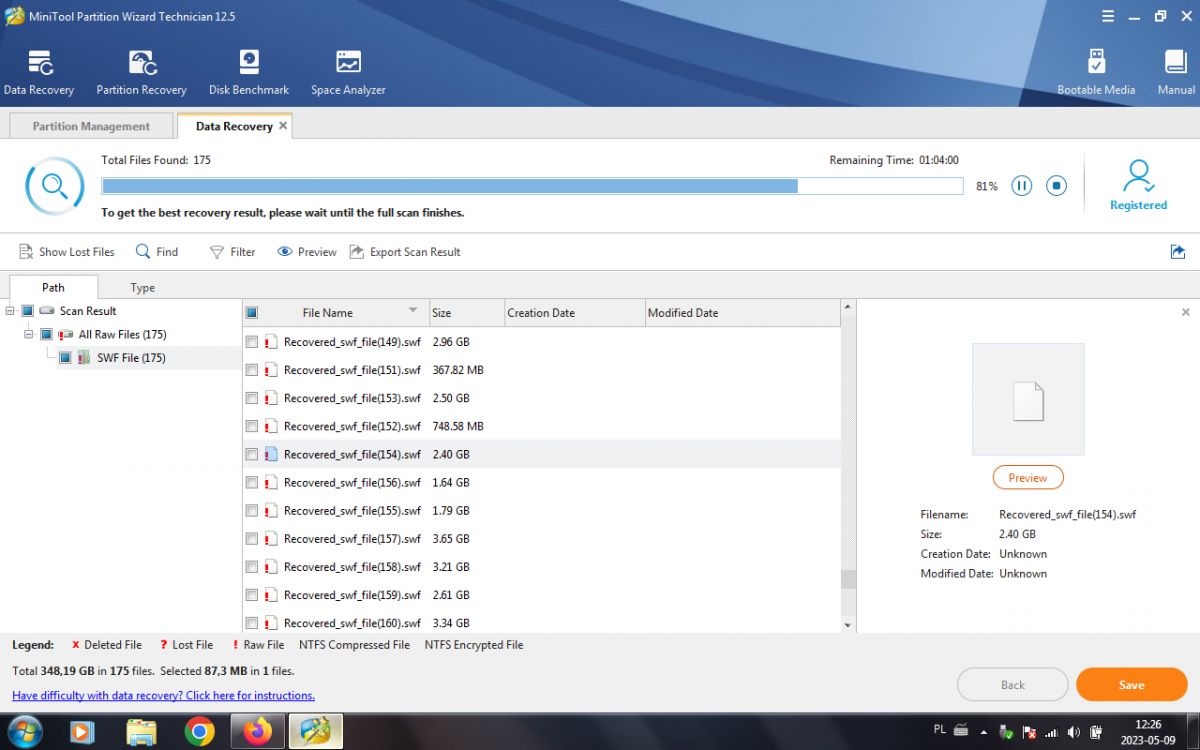Switch to the Path tab
The image size is (1200, 750).
(x=54, y=287)
